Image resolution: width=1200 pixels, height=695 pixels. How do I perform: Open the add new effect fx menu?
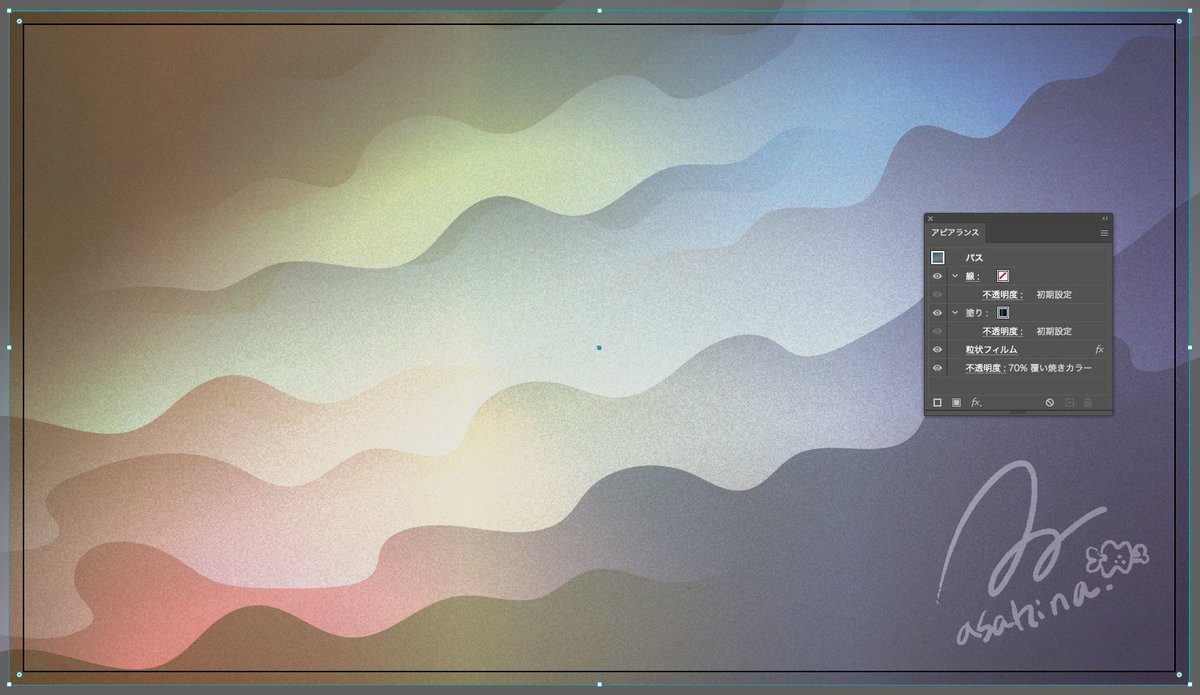(976, 402)
